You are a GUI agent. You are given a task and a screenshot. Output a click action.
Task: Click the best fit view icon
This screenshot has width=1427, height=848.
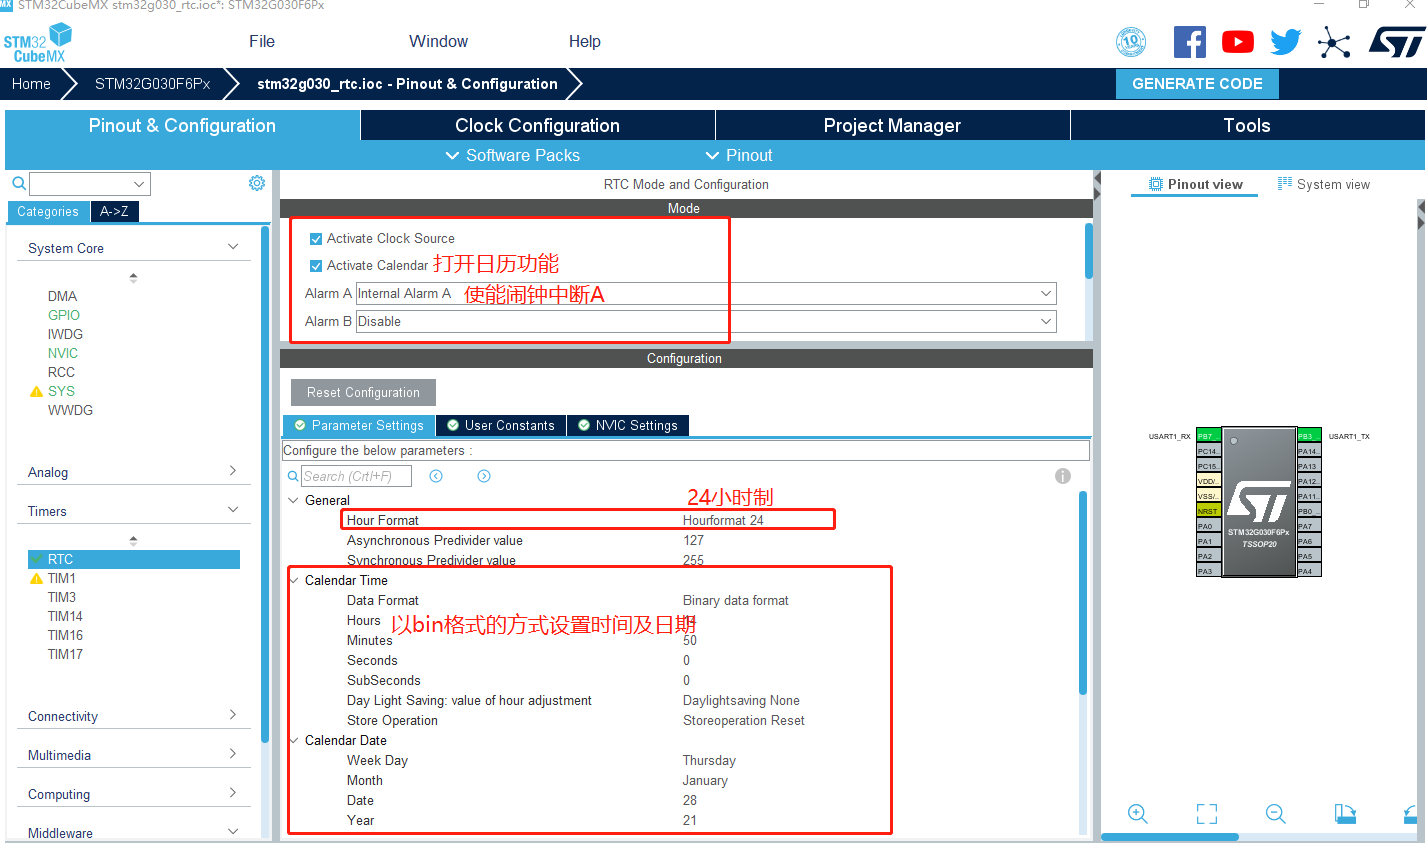[x=1206, y=814]
